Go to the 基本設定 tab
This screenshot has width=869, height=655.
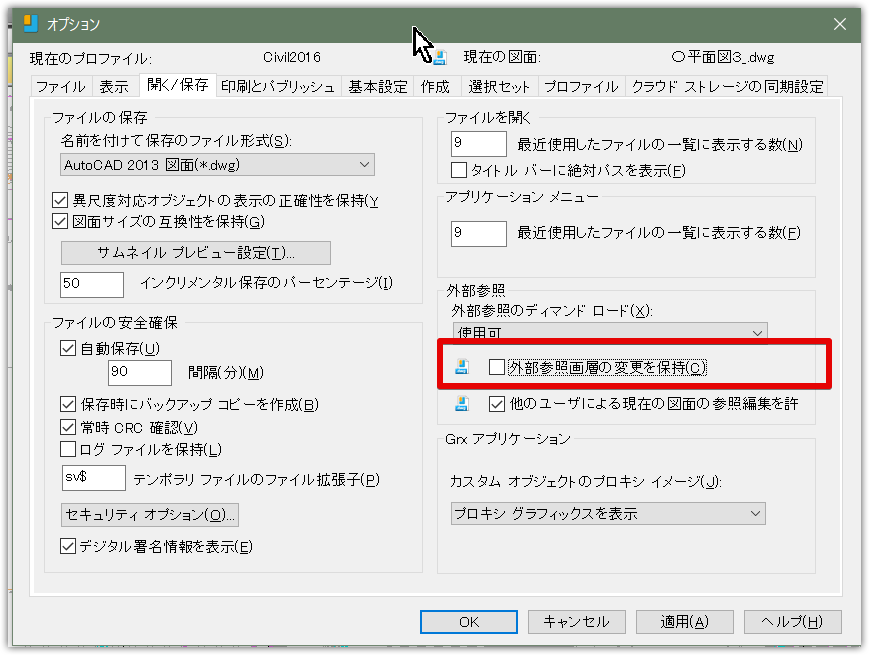378,86
